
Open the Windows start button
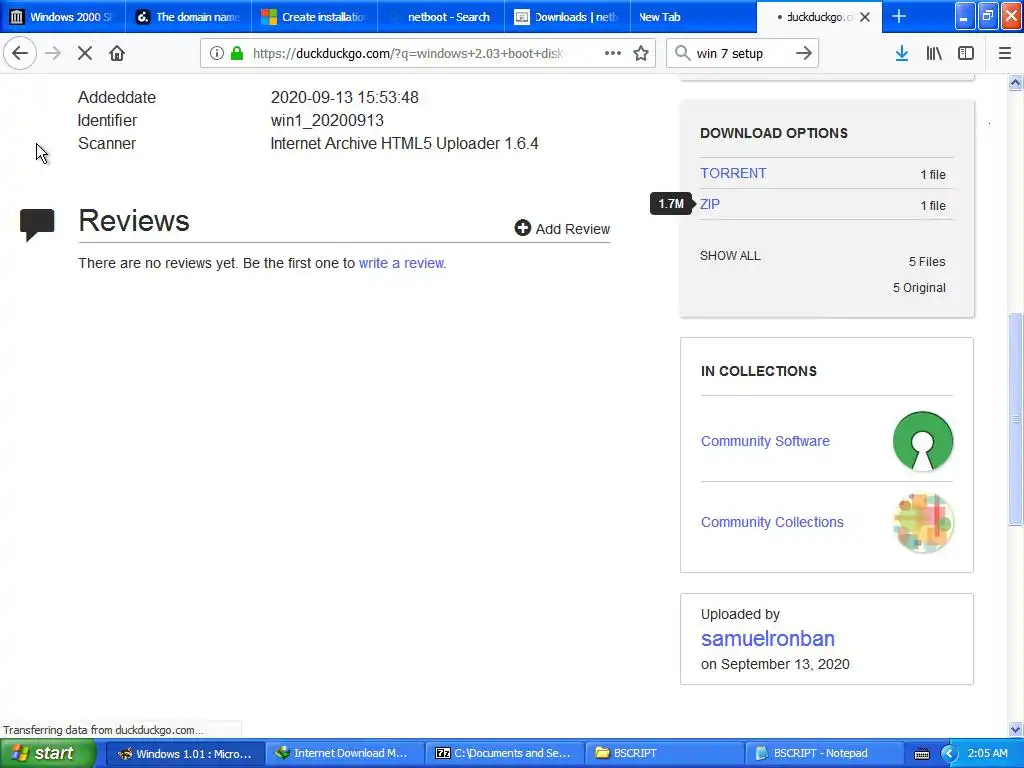click(48, 753)
